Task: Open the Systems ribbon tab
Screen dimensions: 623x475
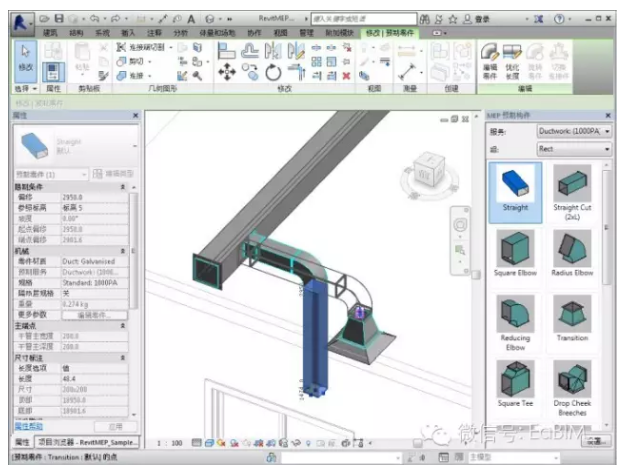Action: click(102, 33)
